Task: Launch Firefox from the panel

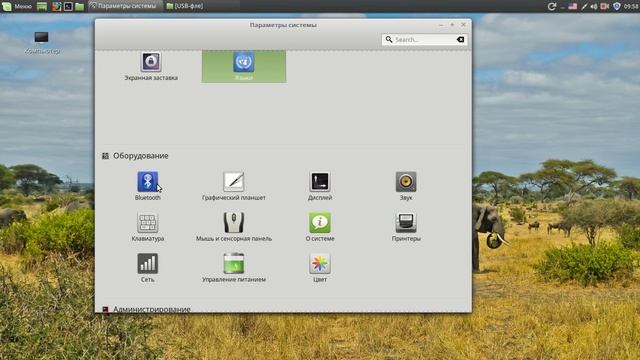Action: (56, 6)
